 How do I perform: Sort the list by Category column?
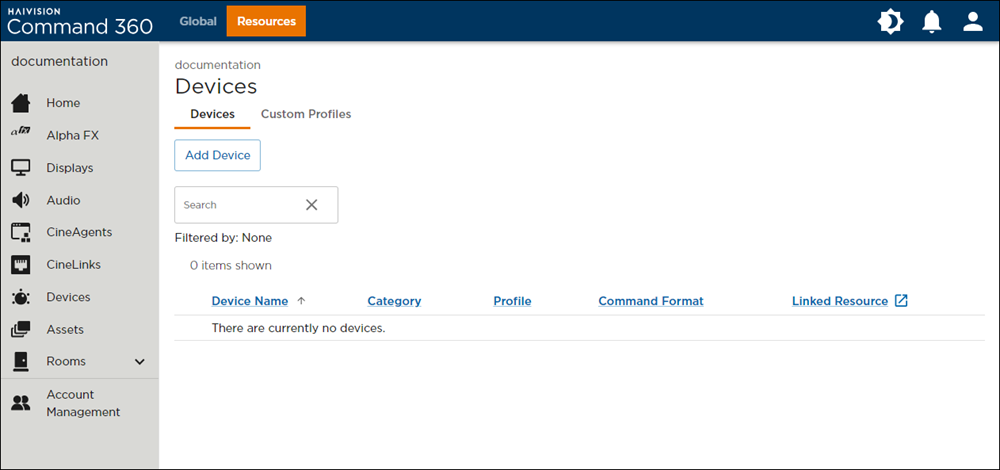coord(394,301)
